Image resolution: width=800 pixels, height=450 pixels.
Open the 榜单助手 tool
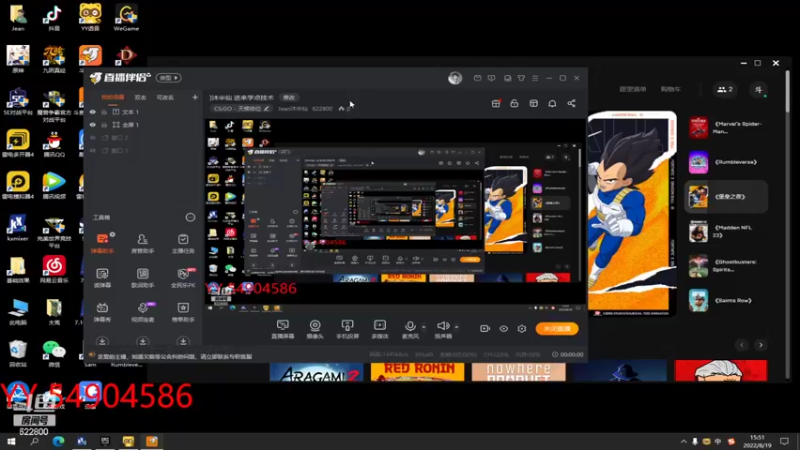coord(183,312)
